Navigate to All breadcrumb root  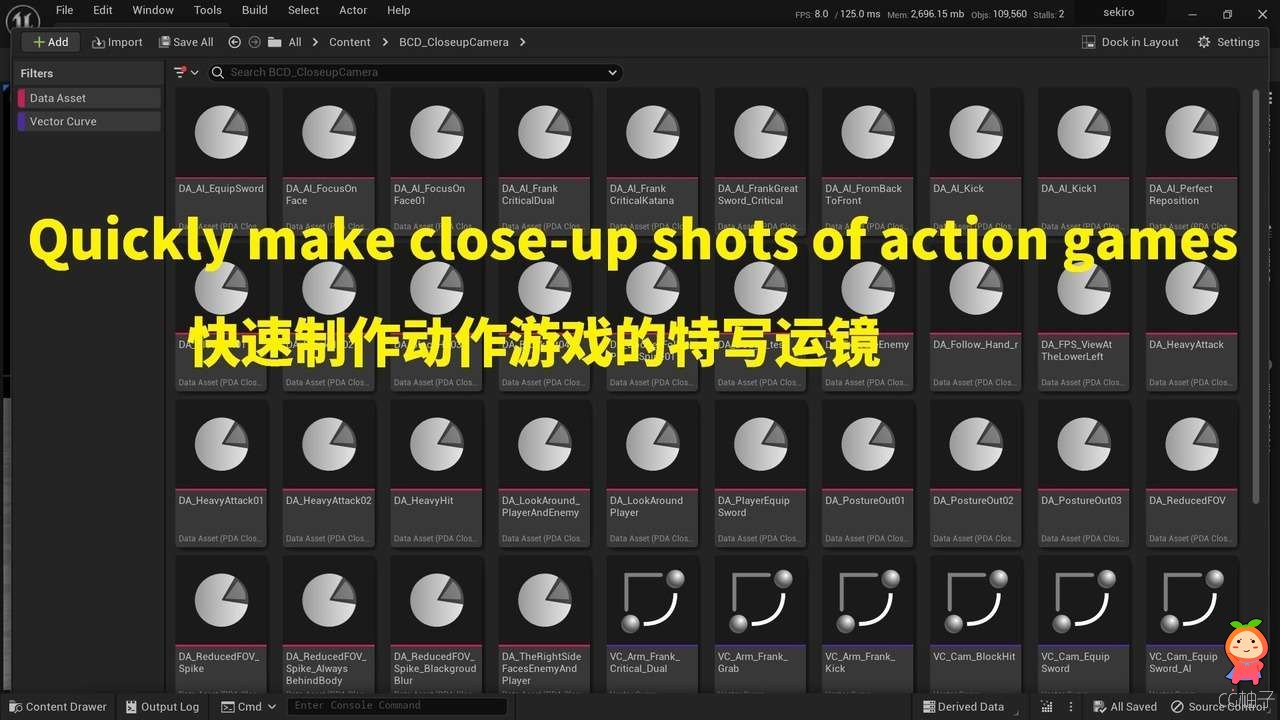(295, 42)
